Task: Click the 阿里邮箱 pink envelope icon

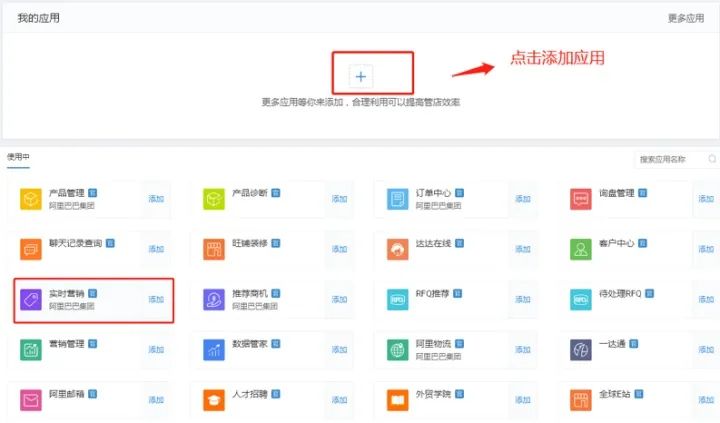Action: [31, 400]
